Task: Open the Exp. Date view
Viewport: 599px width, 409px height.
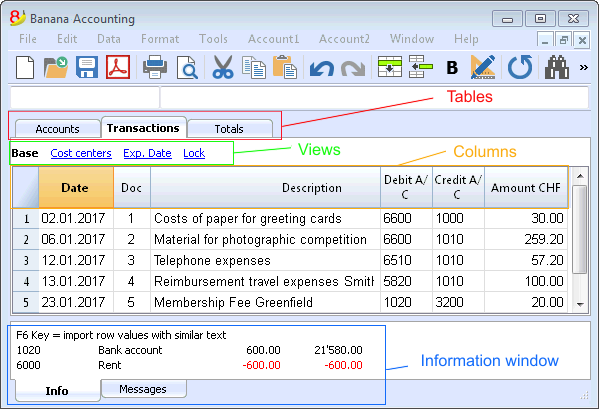Action: coord(147,153)
